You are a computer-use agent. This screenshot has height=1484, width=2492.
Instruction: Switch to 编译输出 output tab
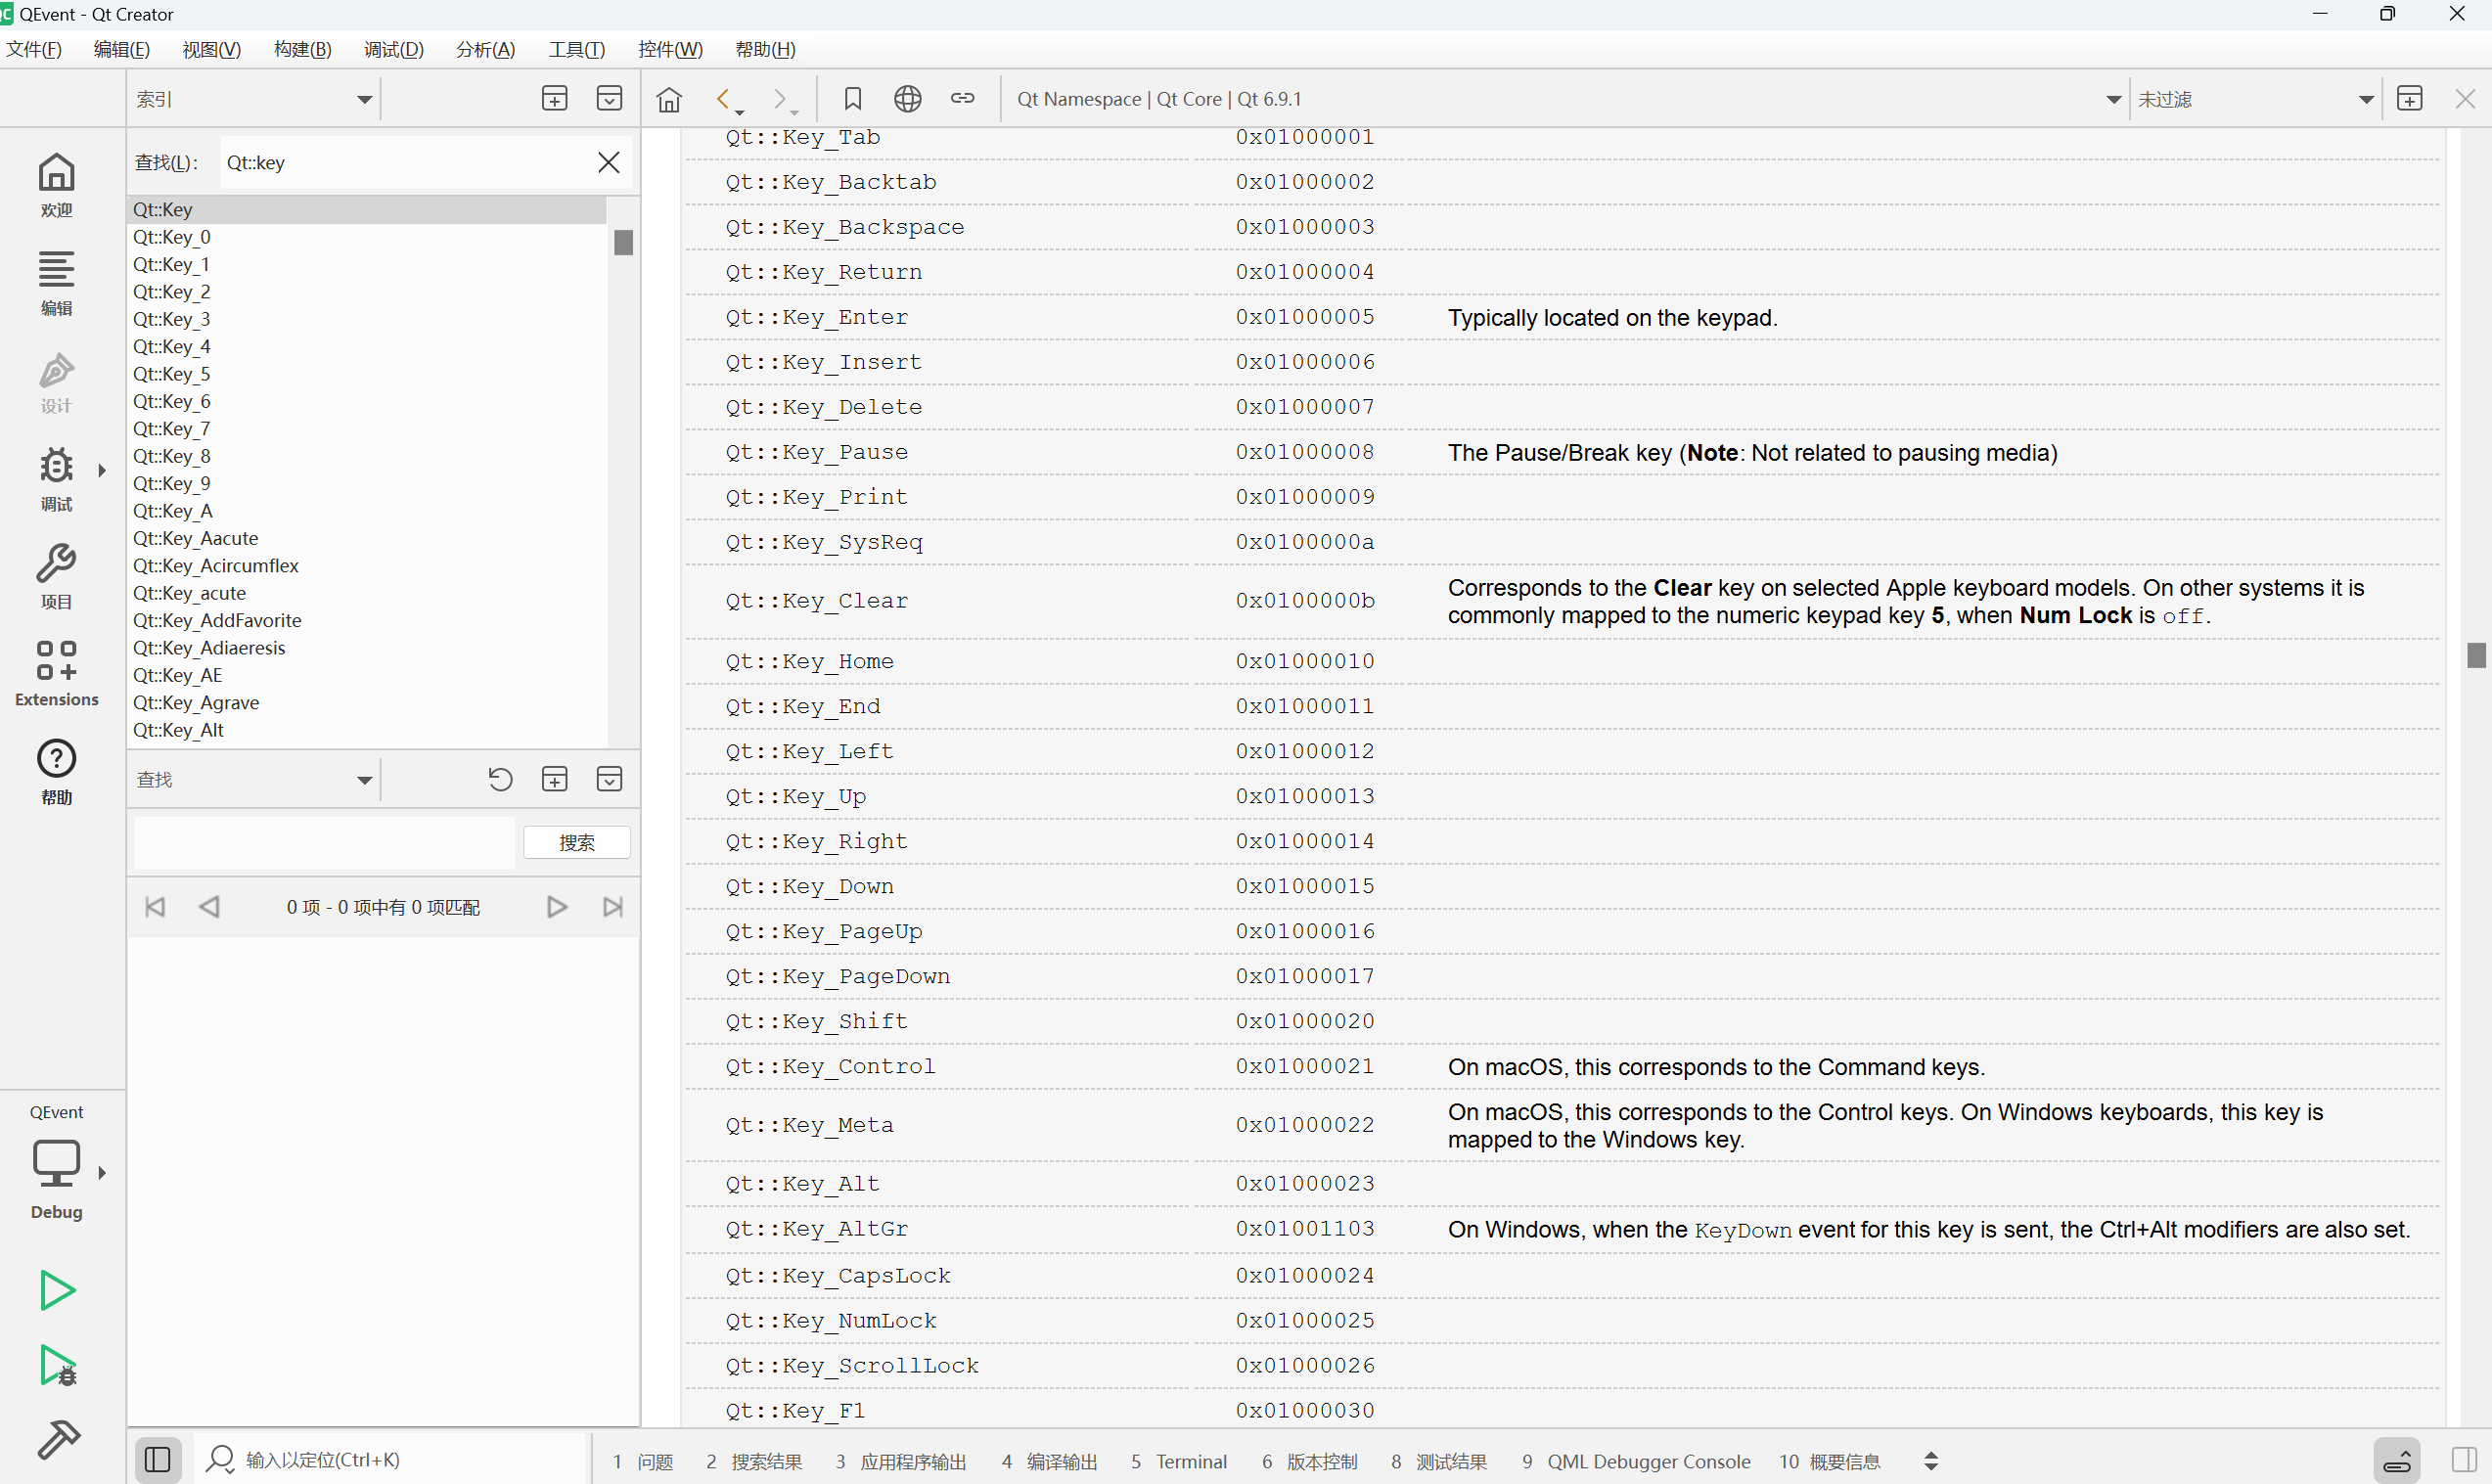click(x=1049, y=1461)
